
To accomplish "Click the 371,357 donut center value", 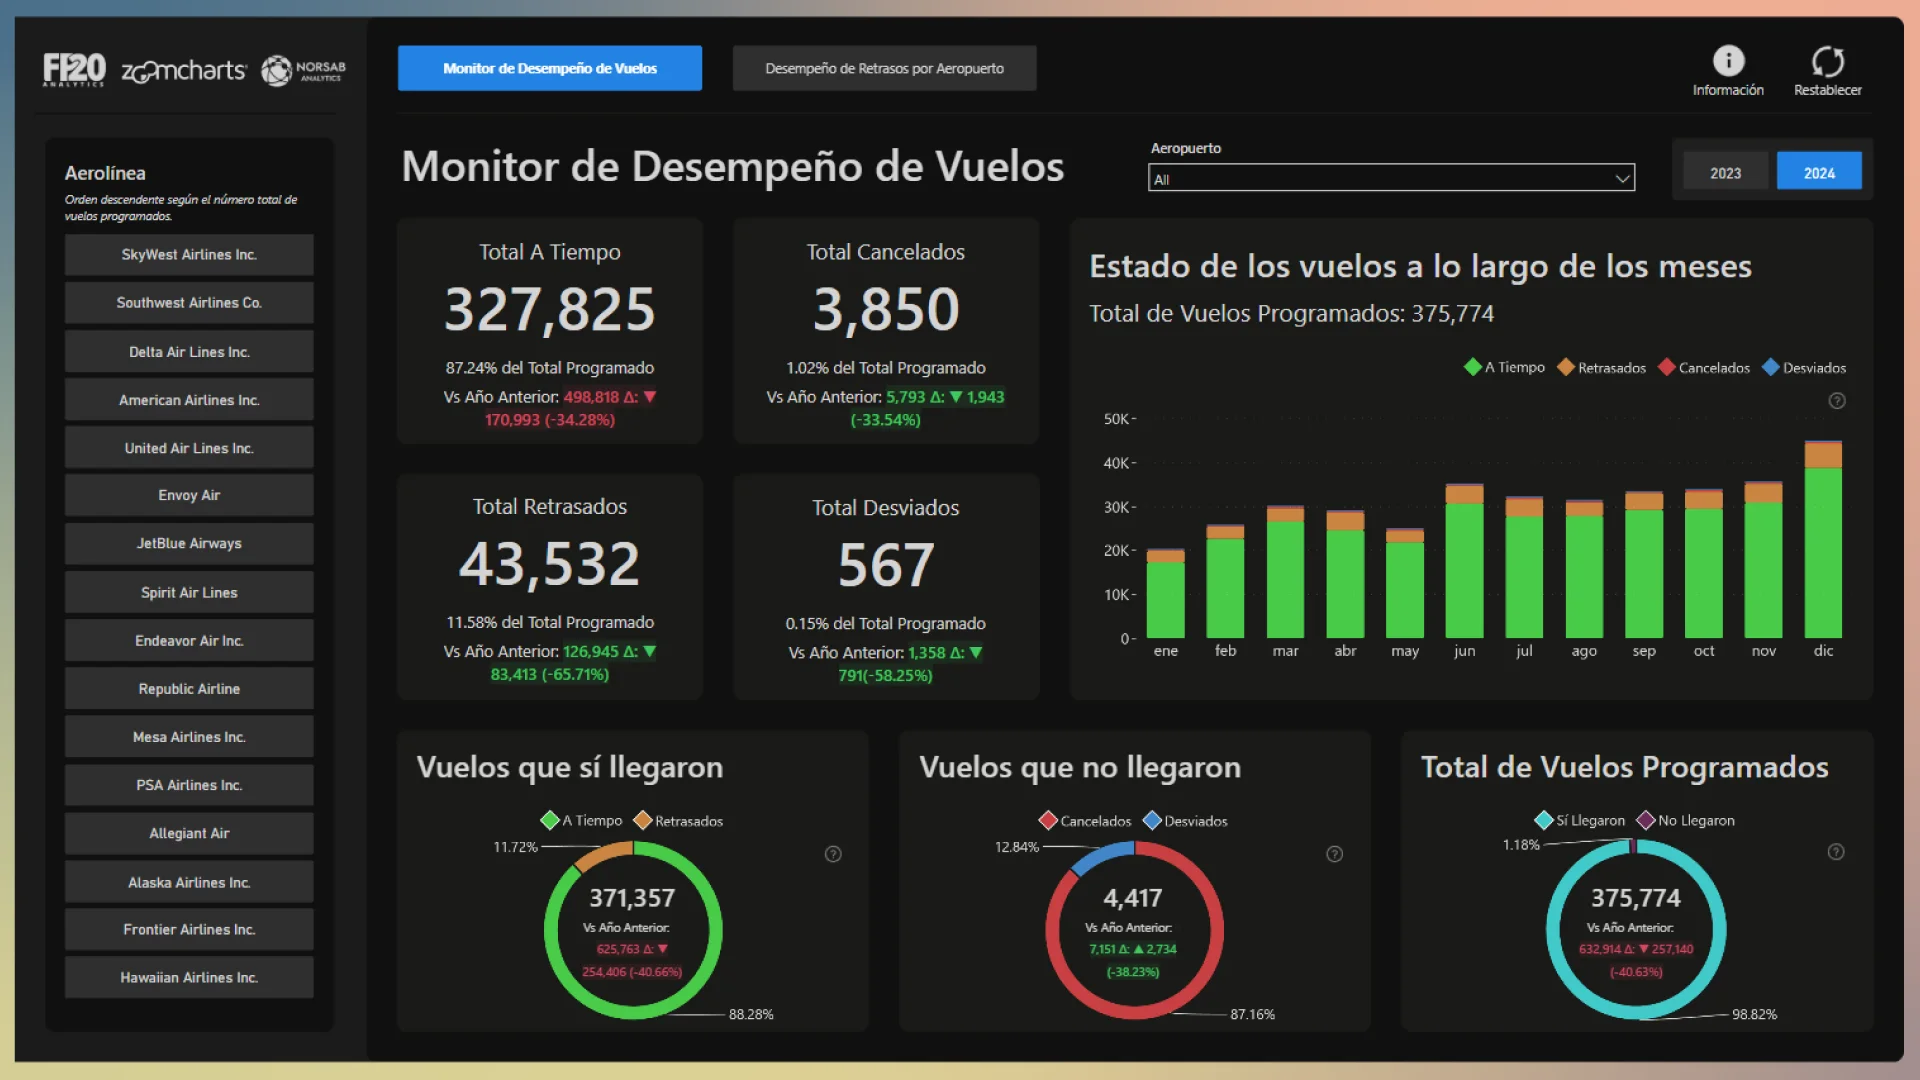I will tap(632, 898).
